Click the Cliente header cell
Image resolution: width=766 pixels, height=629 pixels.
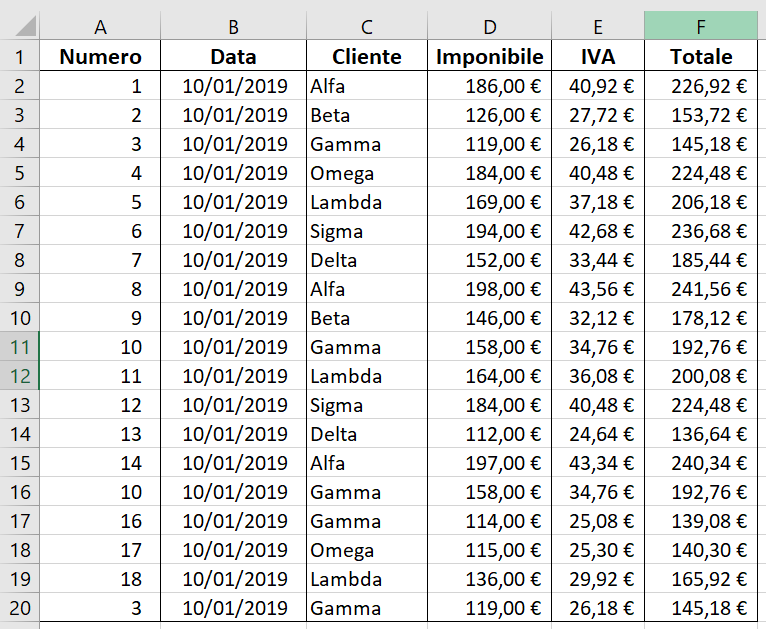click(367, 57)
